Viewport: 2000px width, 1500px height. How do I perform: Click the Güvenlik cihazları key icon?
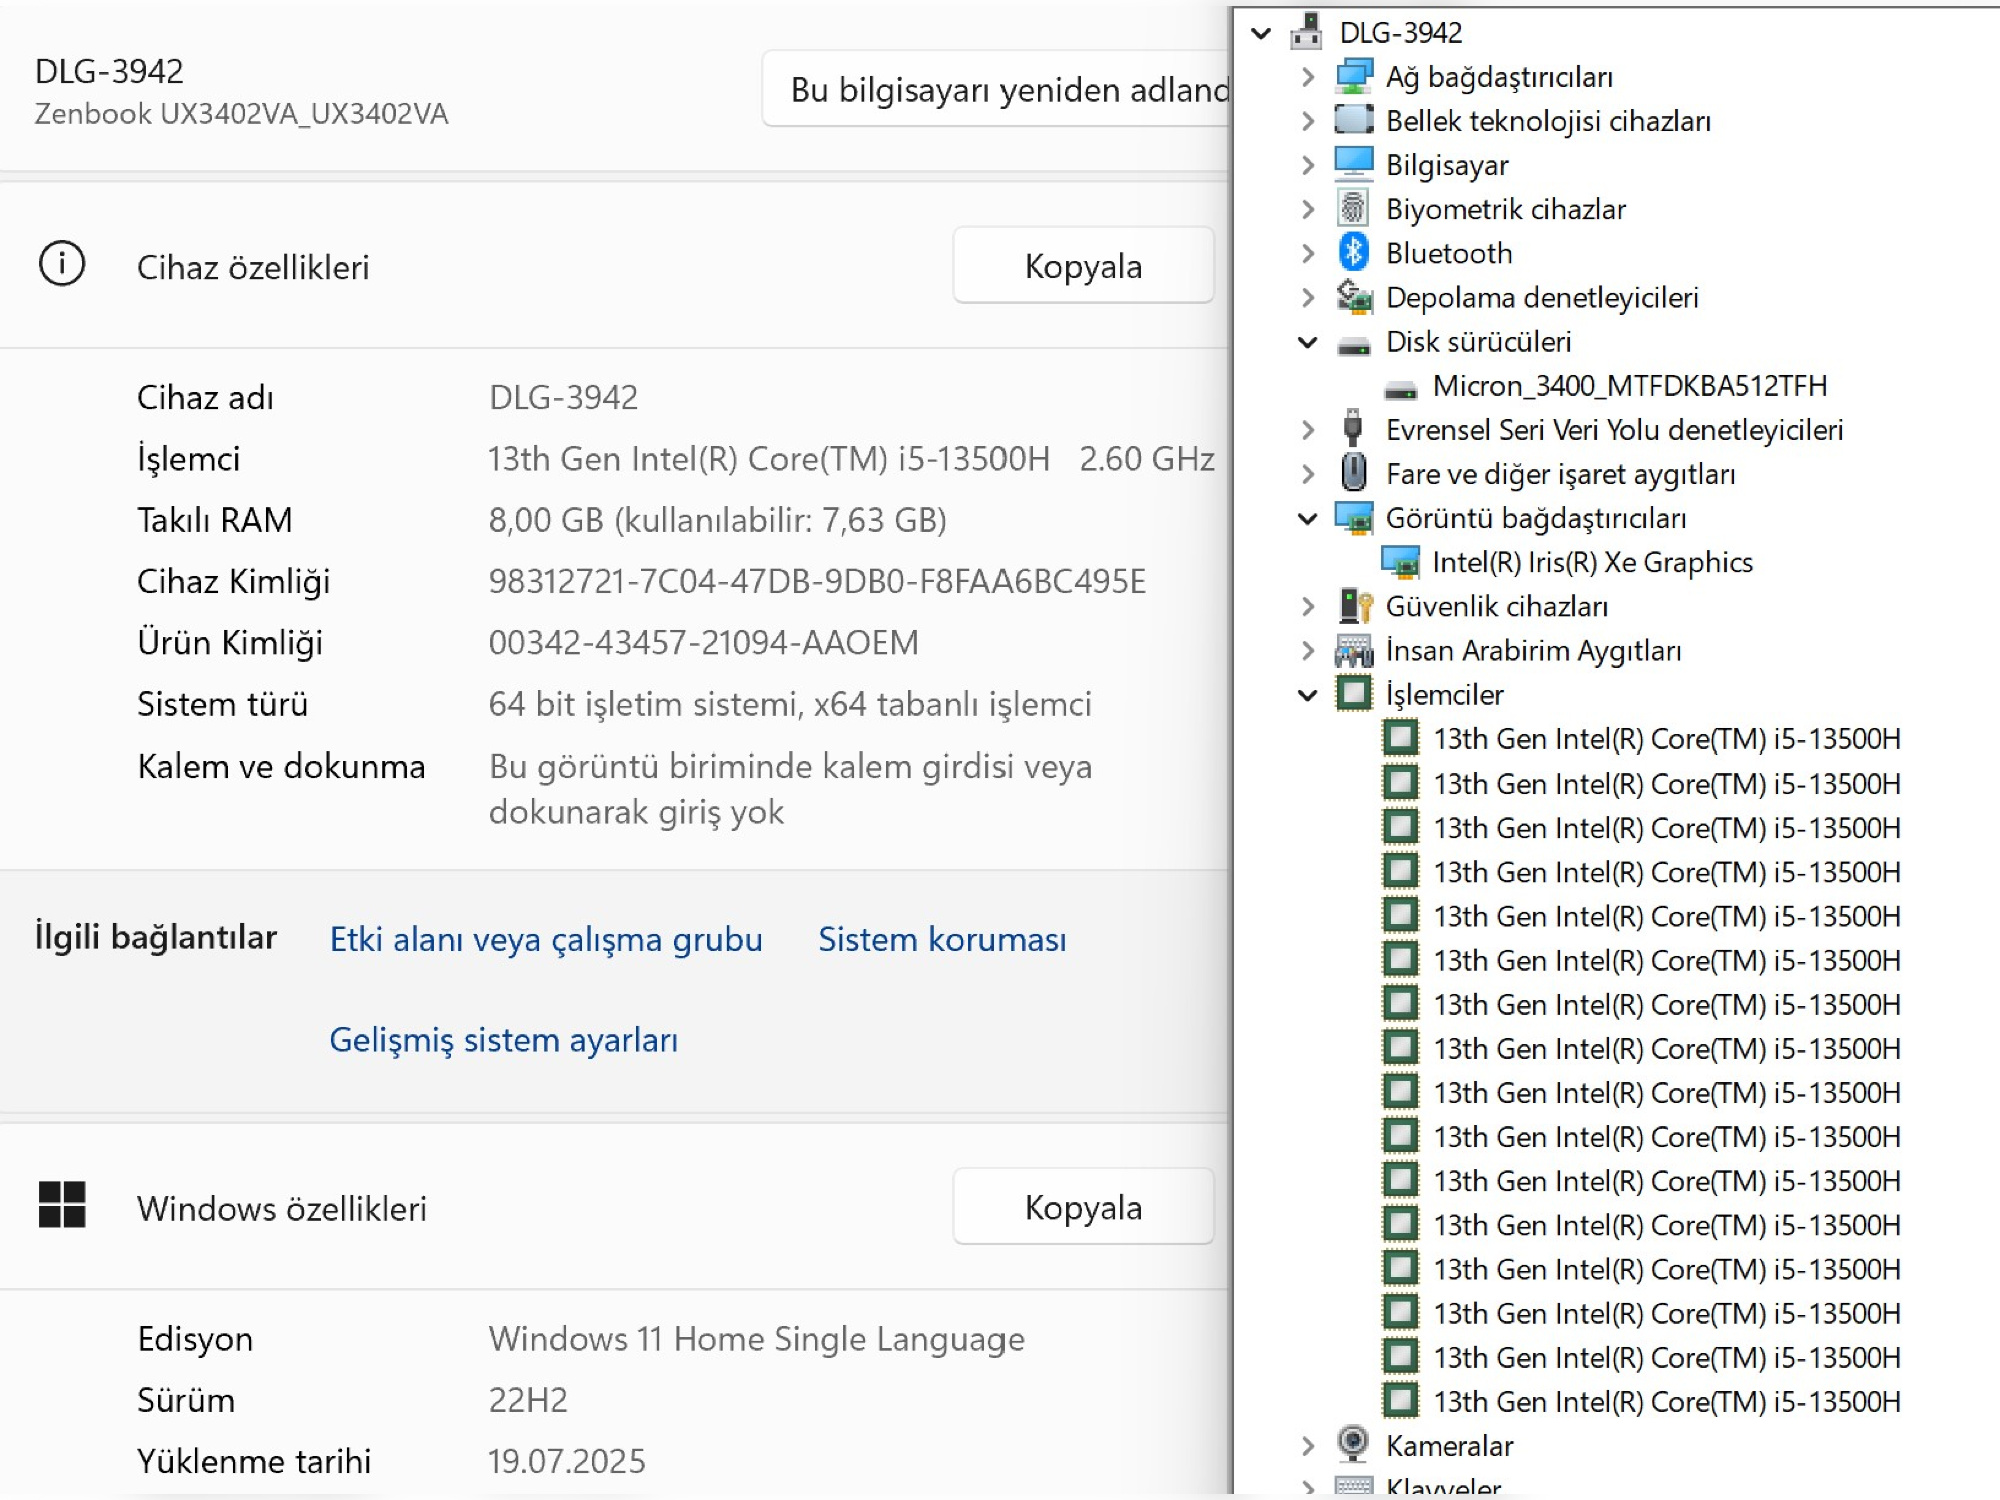(1355, 605)
